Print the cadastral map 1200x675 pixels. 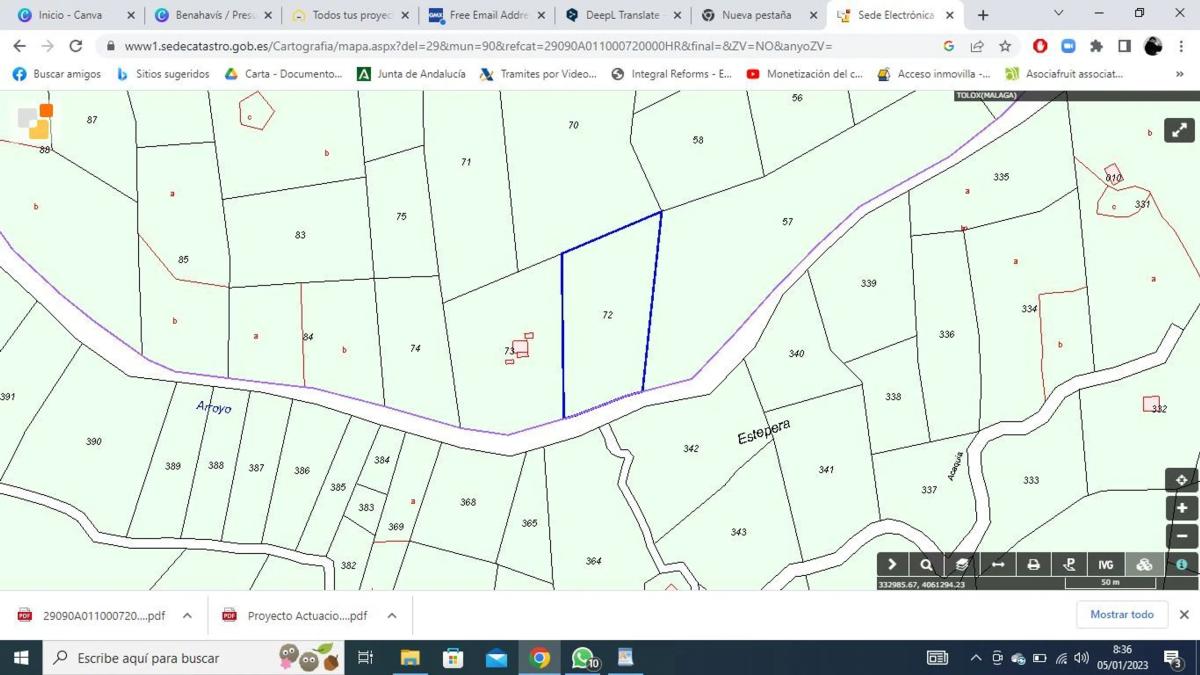(x=1033, y=565)
